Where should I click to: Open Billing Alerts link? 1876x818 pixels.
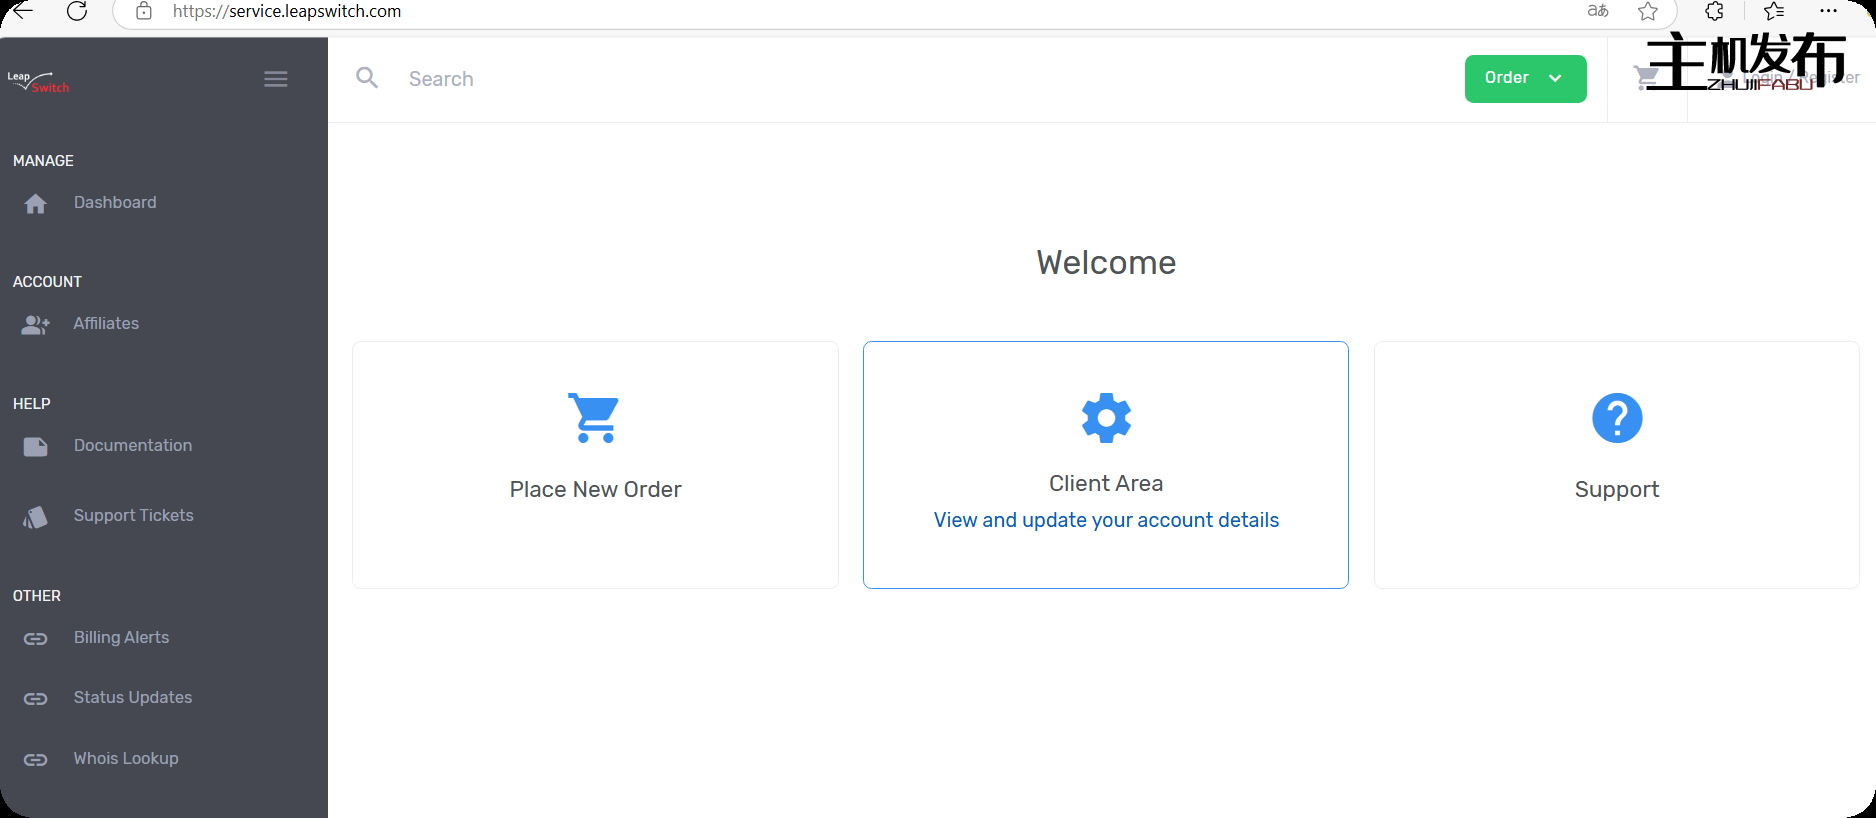pyautogui.click(x=121, y=638)
